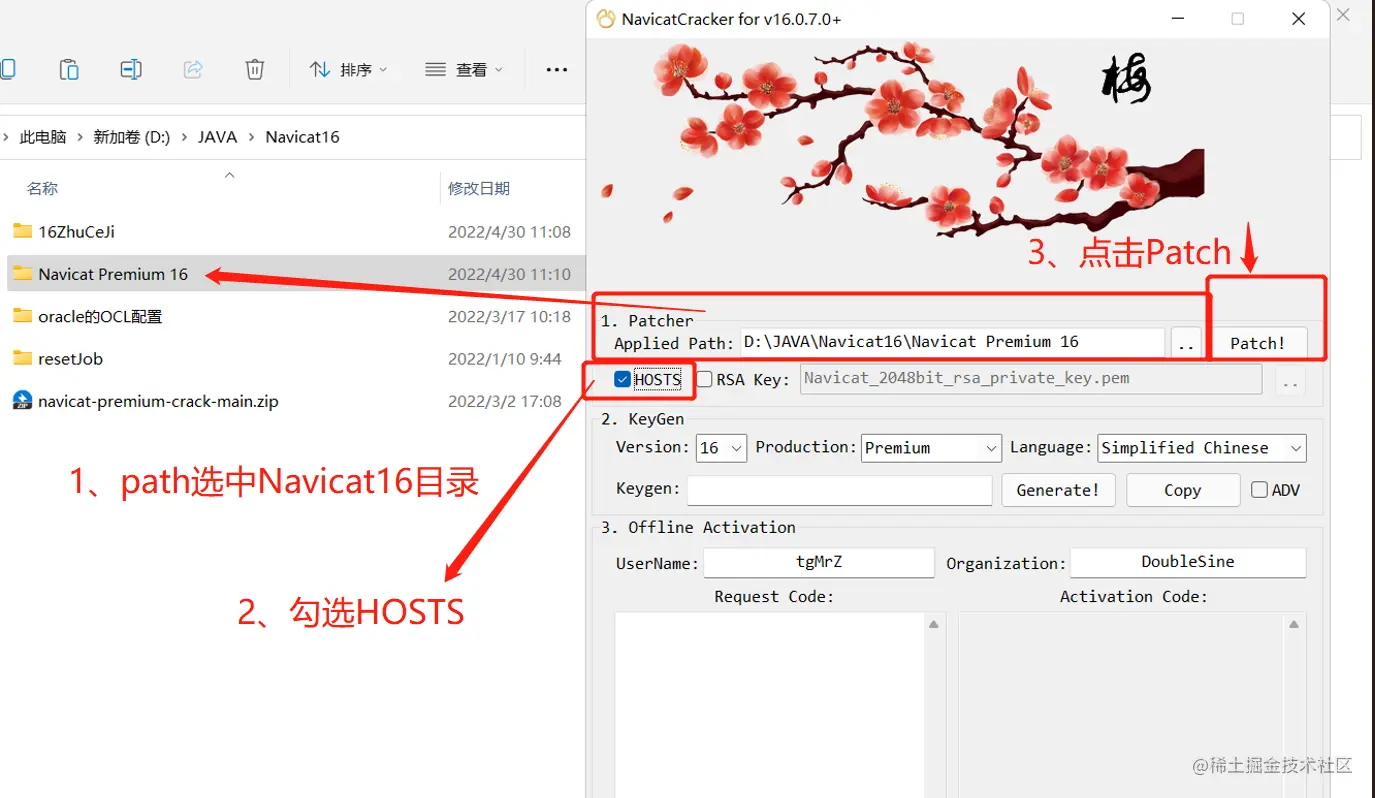Open the 查看 view menu
The image size is (1375, 798).
click(464, 69)
